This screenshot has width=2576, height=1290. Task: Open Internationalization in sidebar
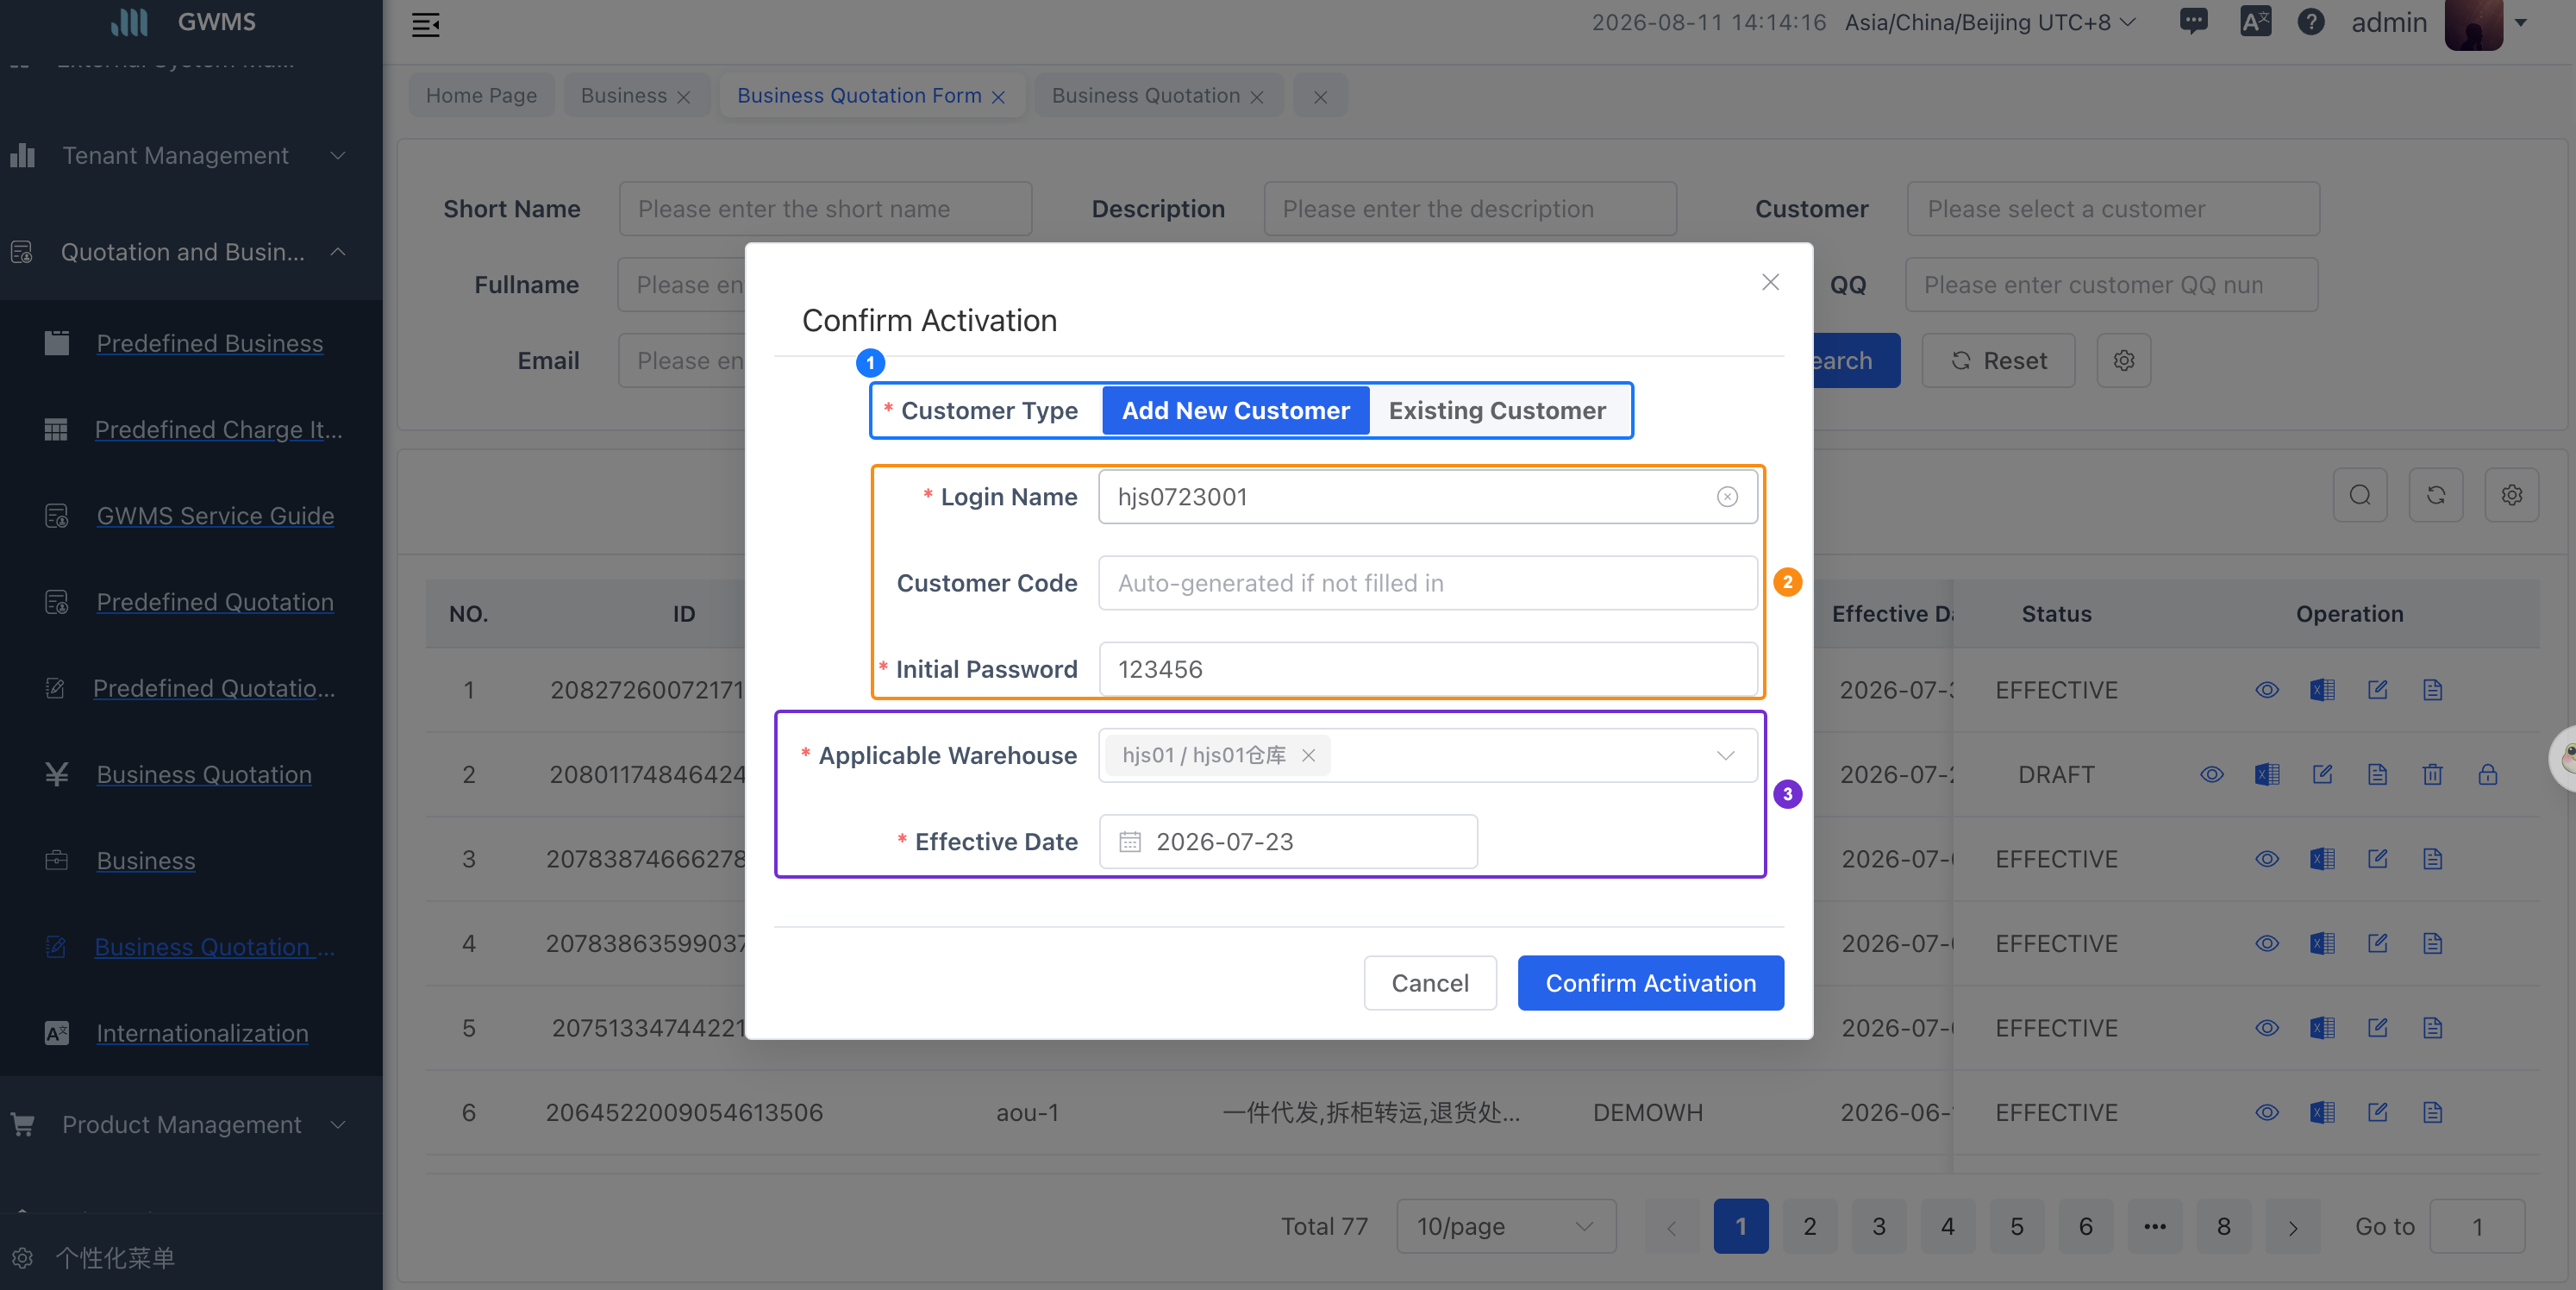202,1033
